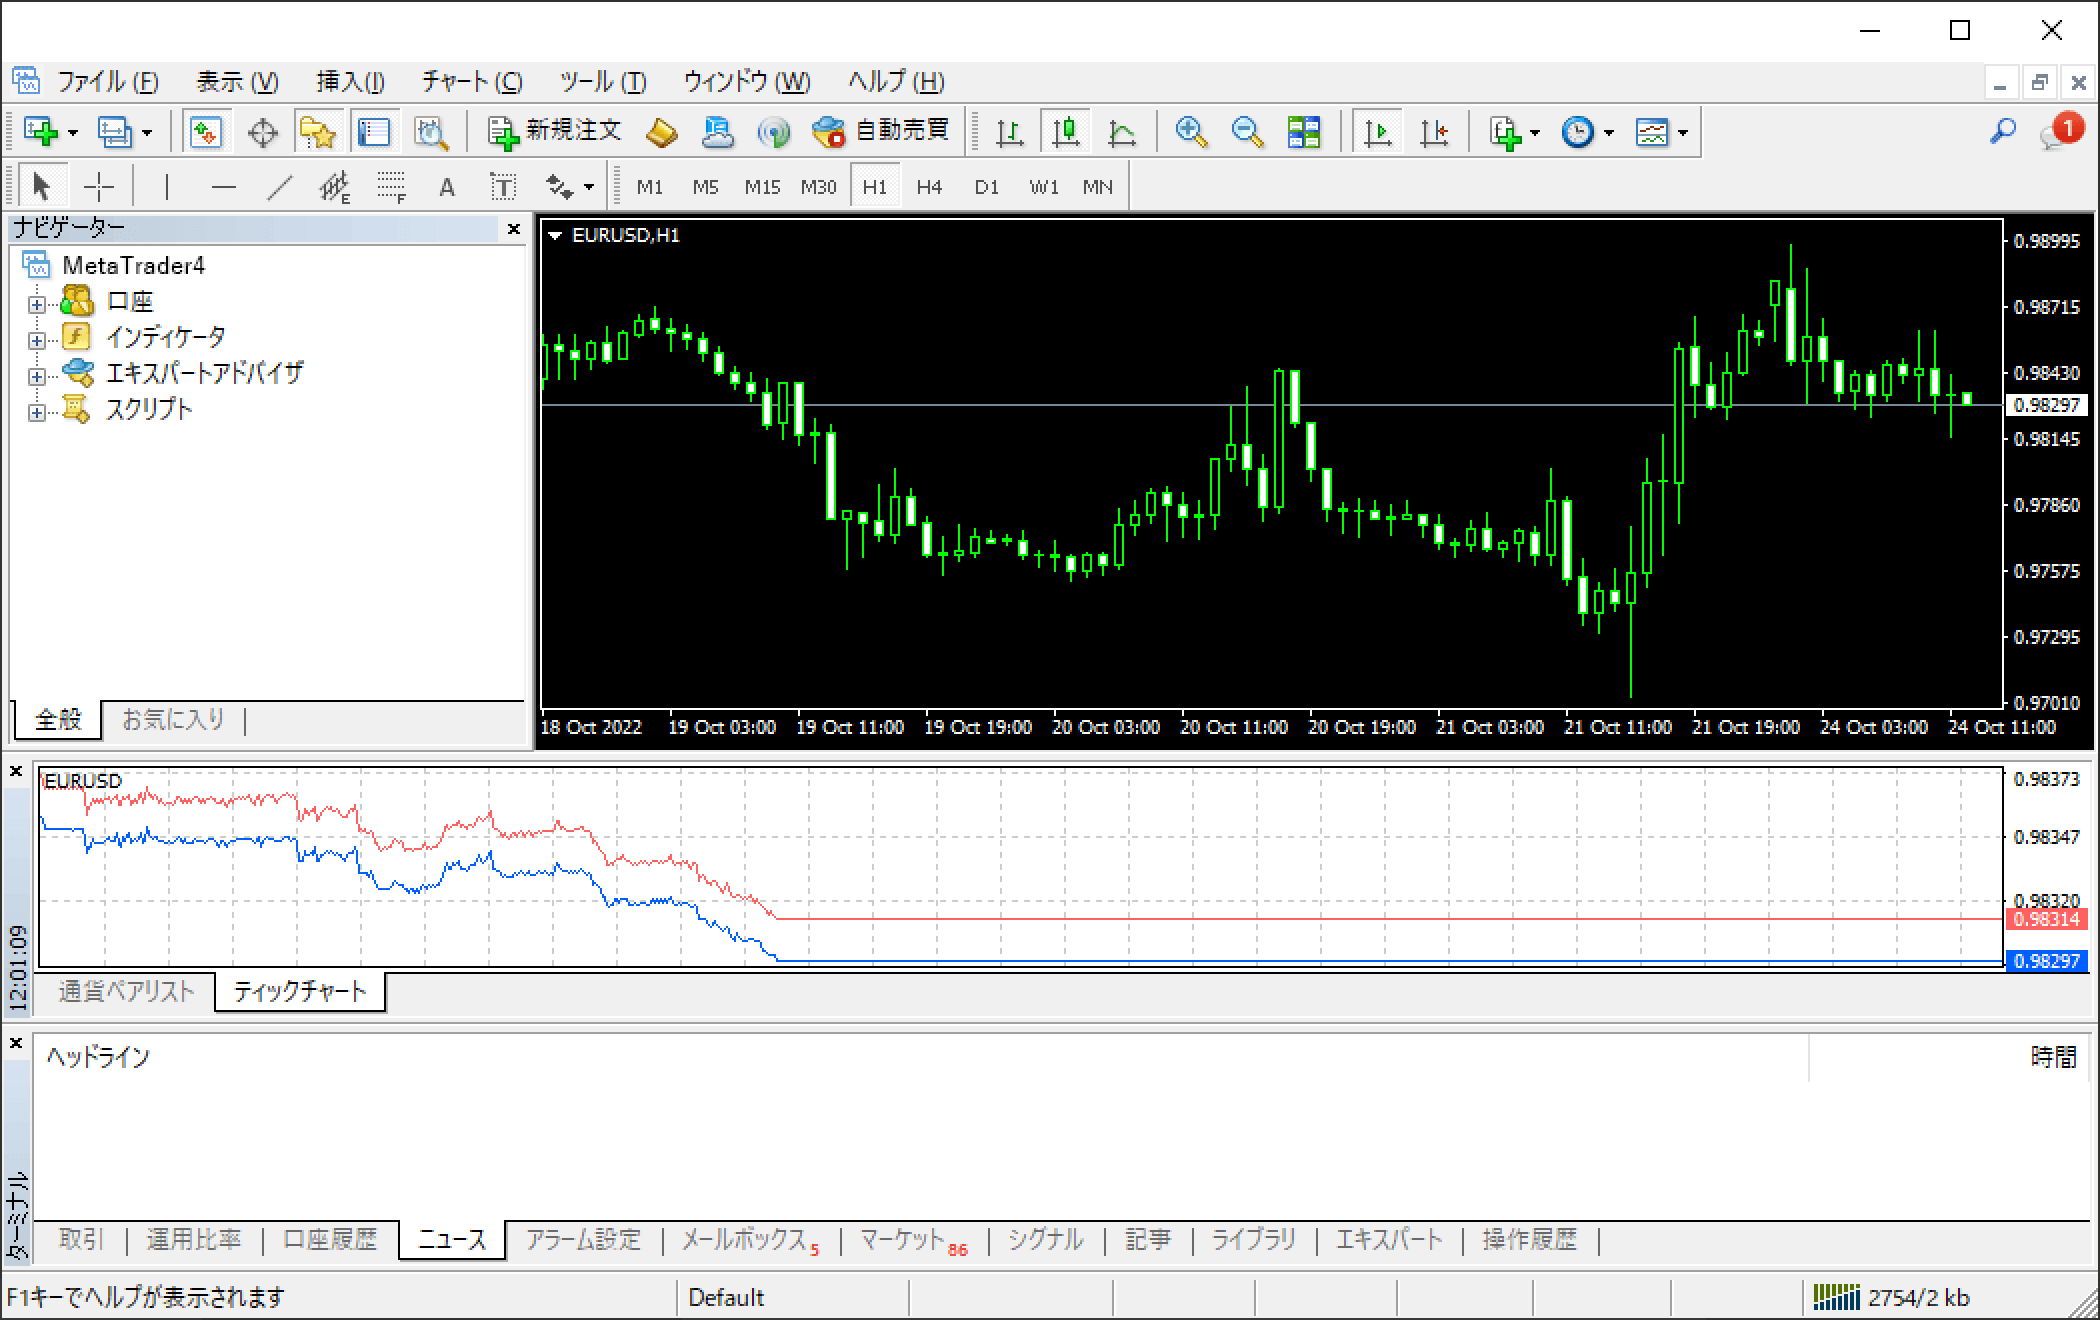Switch chart to bar chart style
This screenshot has height=1320, width=2100.
[x=1010, y=131]
